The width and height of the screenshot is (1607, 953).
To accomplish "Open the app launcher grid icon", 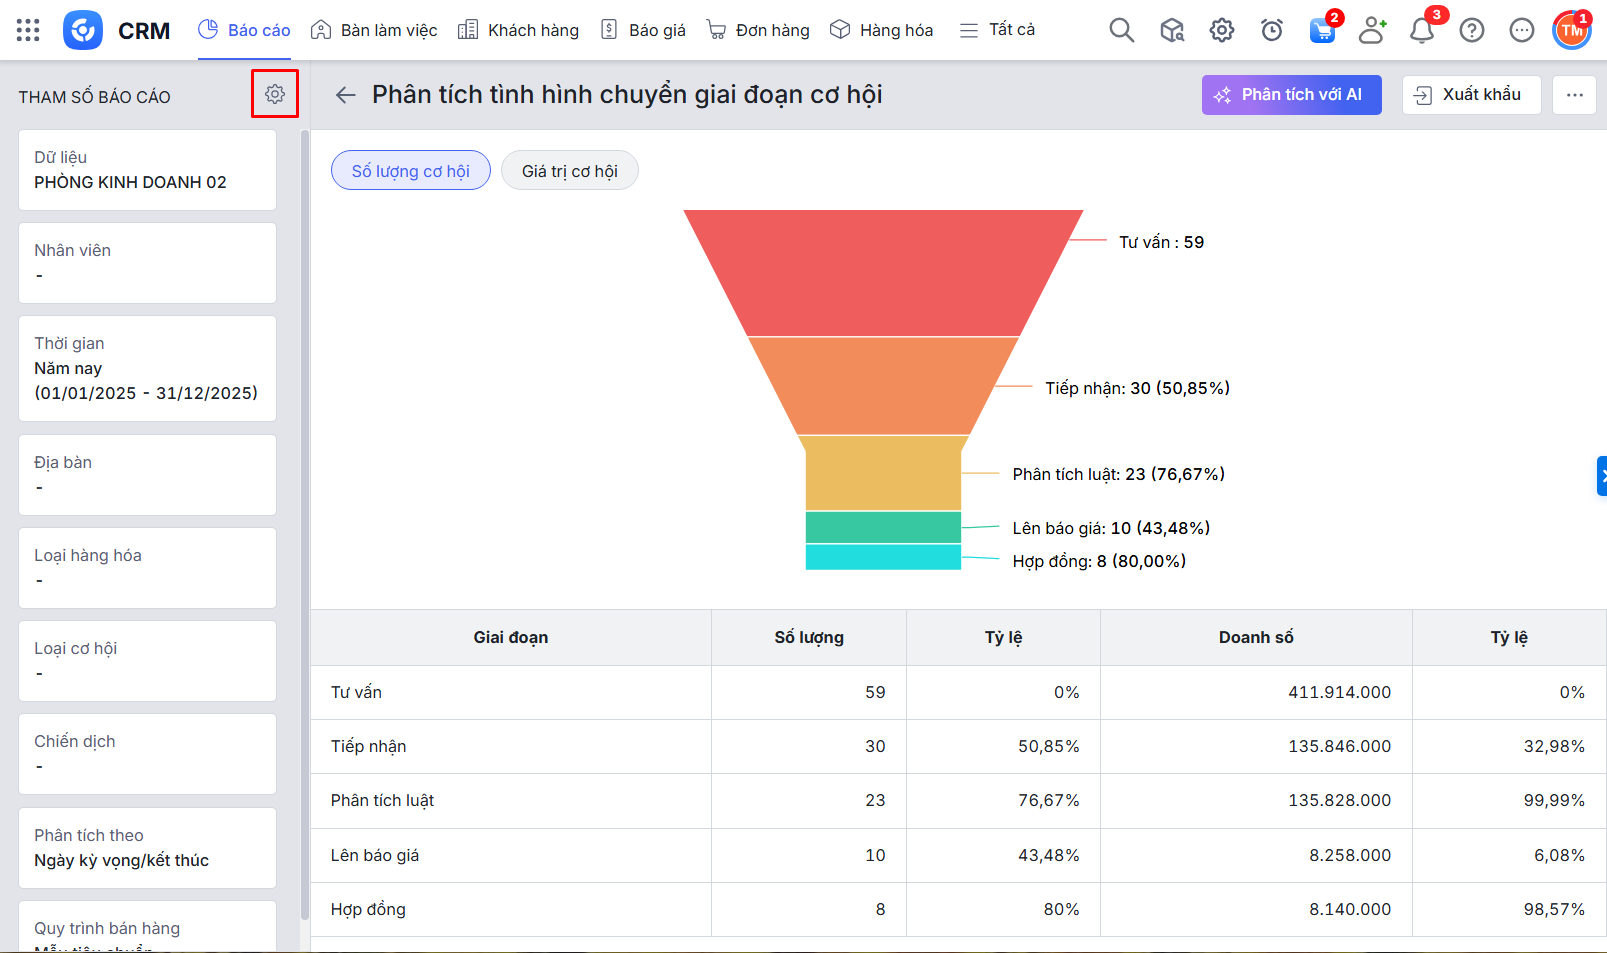I will pyautogui.click(x=28, y=30).
